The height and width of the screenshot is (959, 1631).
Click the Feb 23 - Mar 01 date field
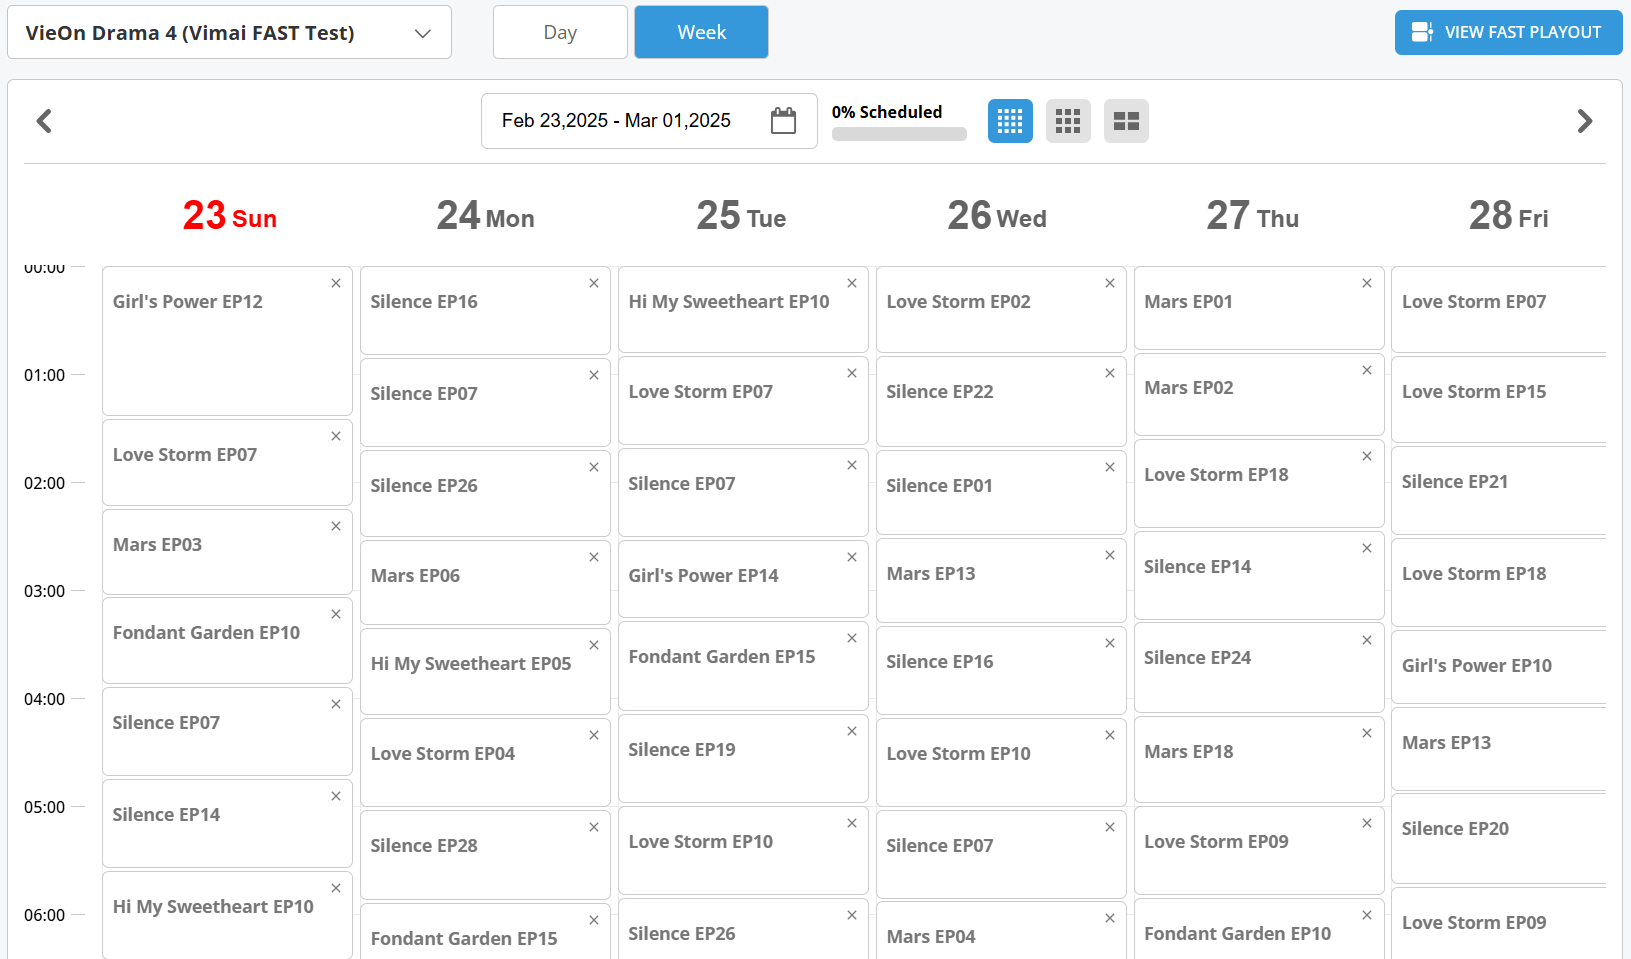click(x=616, y=121)
